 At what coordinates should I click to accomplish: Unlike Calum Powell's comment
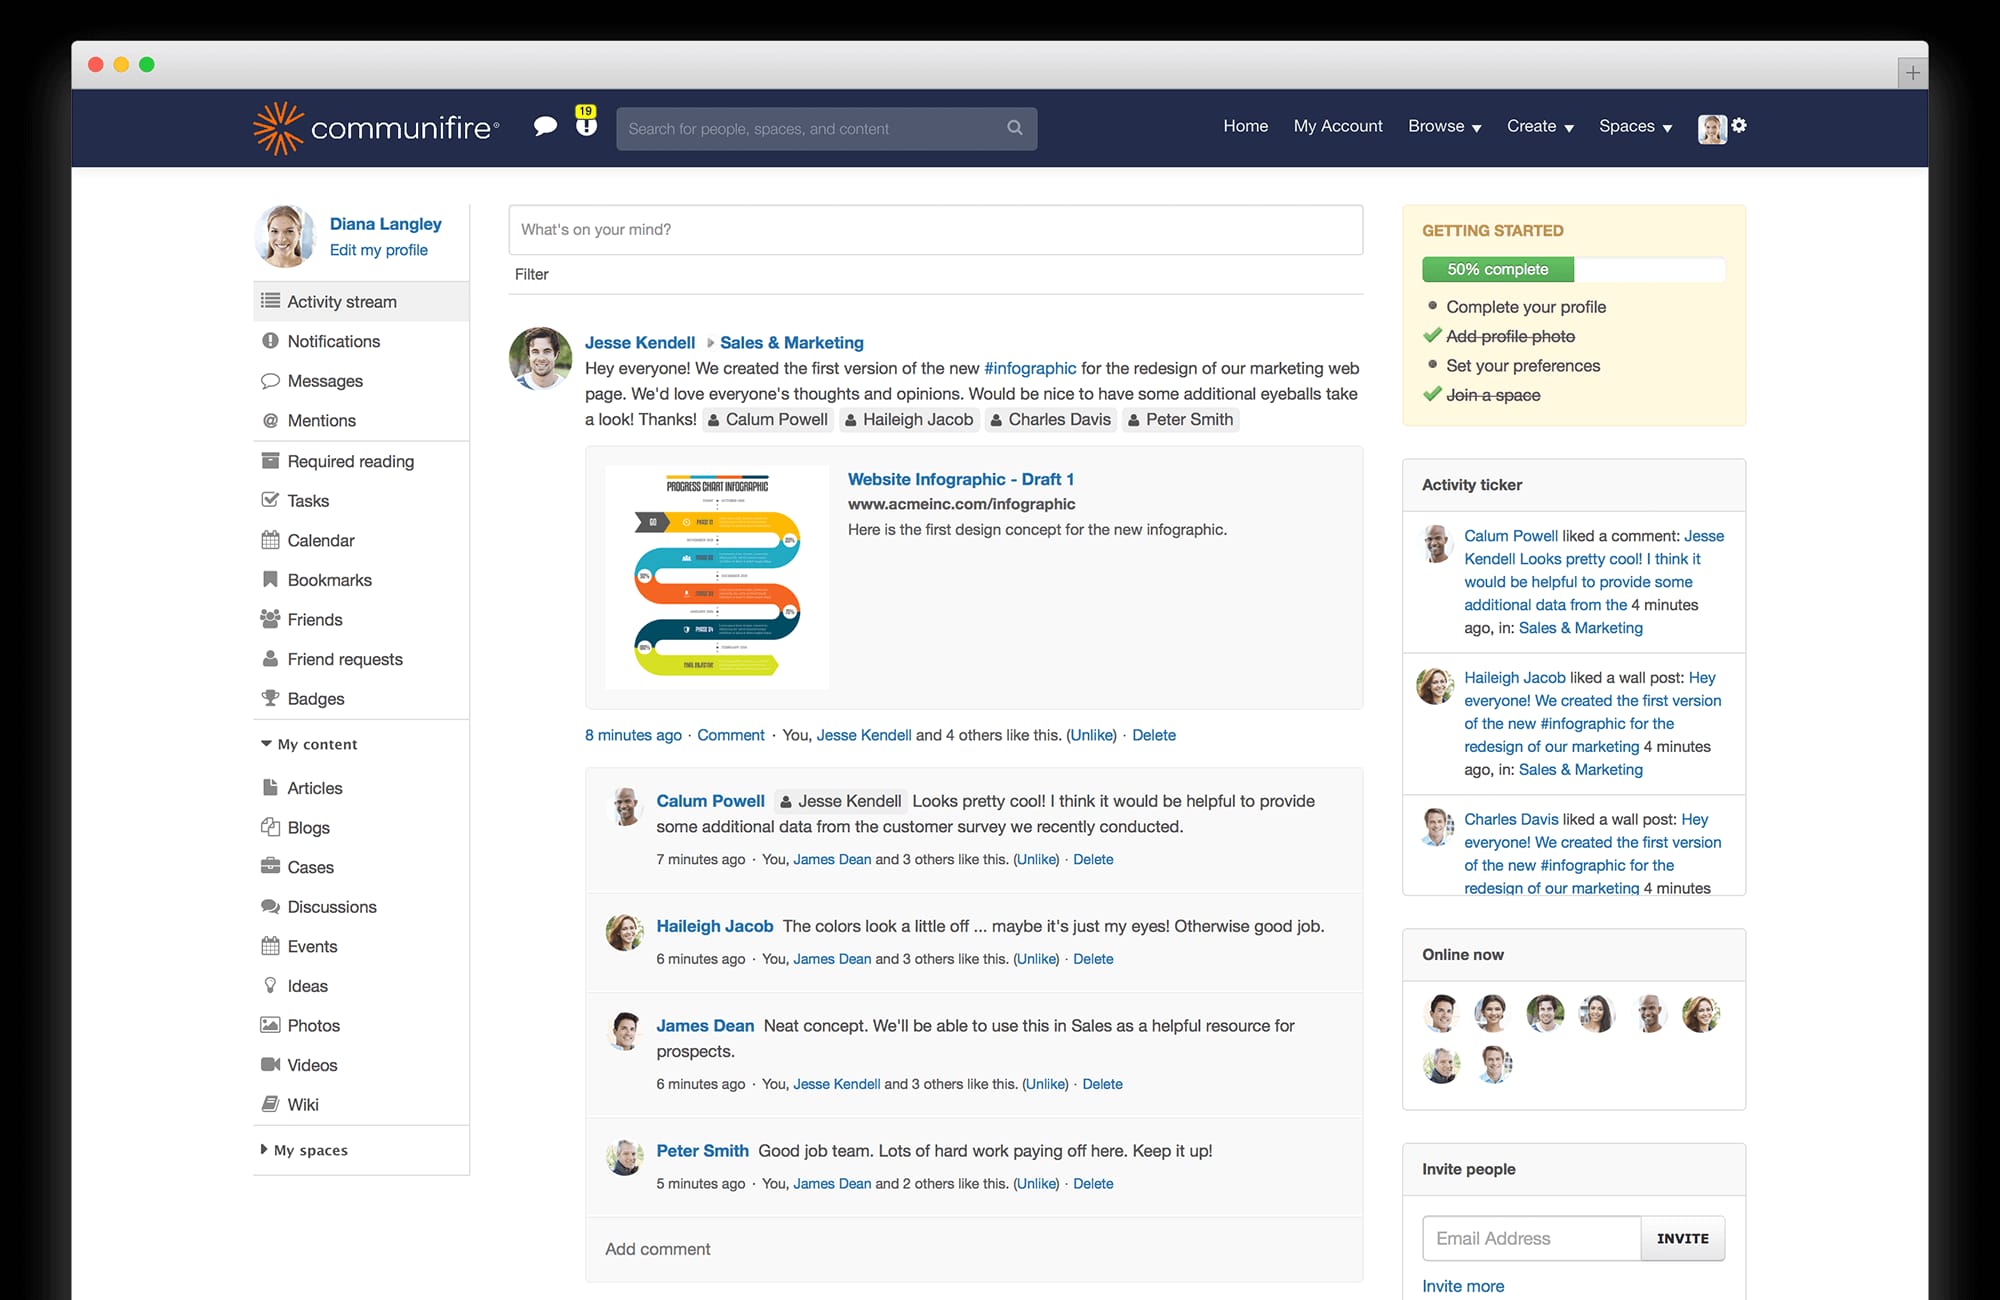(x=1036, y=859)
